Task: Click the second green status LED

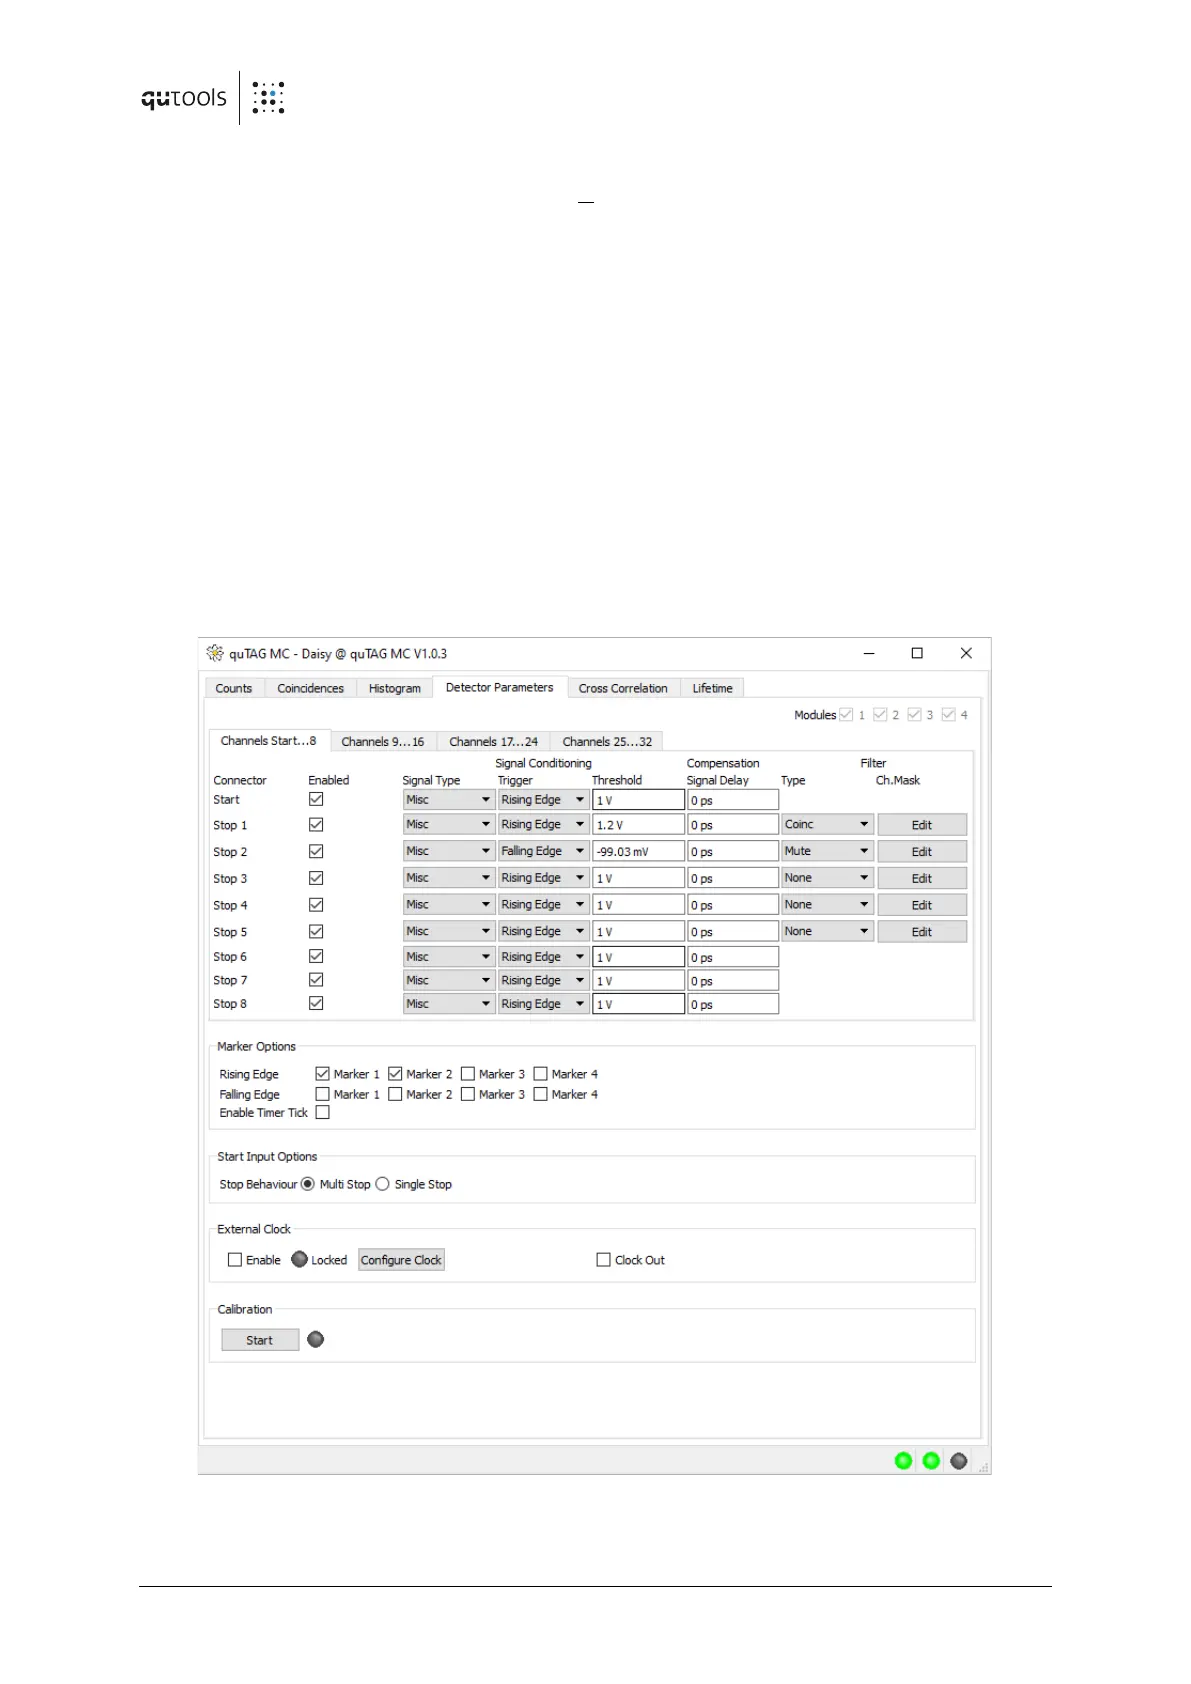Action: pyautogui.click(x=931, y=1461)
